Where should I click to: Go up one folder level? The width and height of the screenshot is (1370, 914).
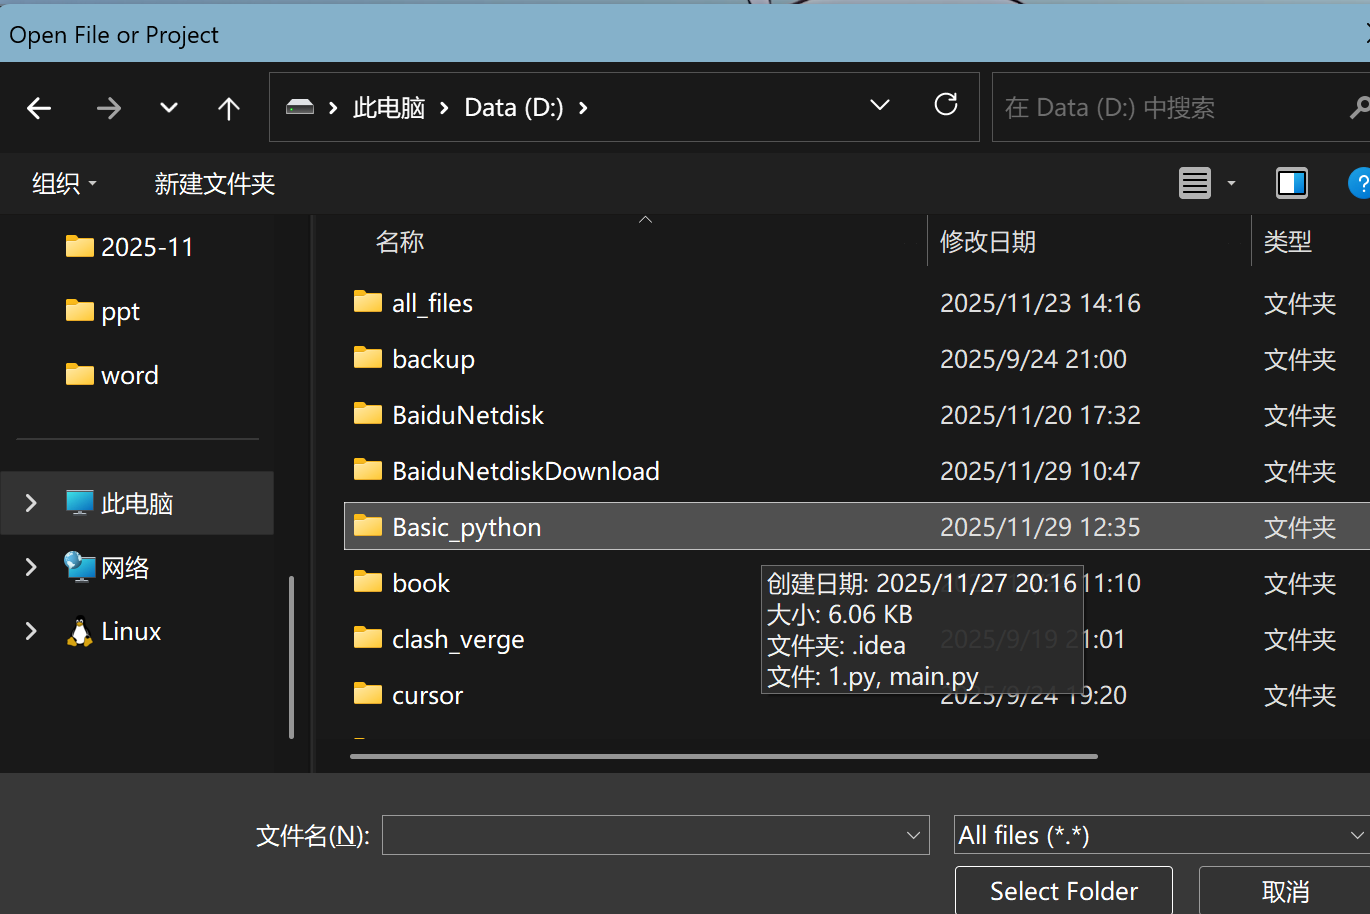228,108
